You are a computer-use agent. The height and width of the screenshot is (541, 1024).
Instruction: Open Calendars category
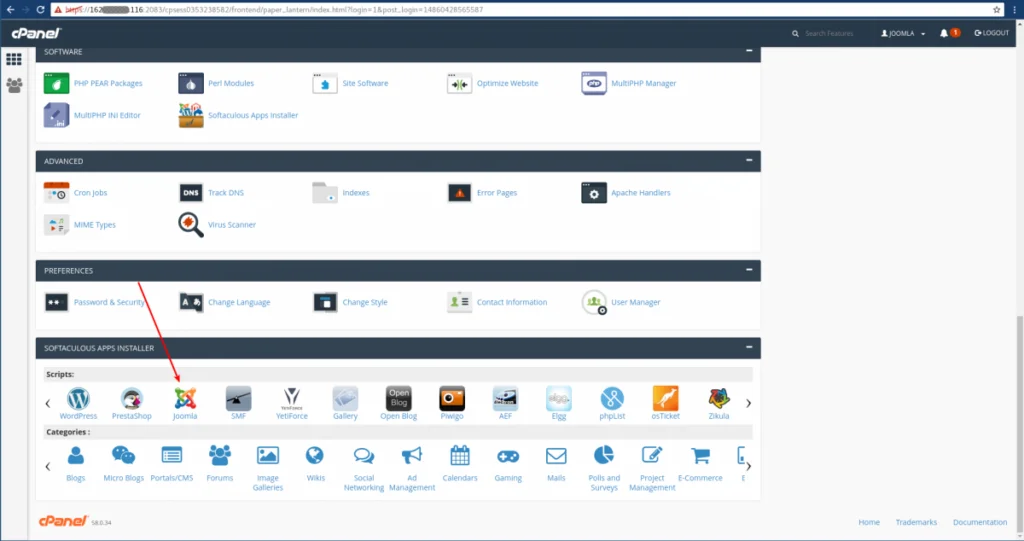coord(460,464)
